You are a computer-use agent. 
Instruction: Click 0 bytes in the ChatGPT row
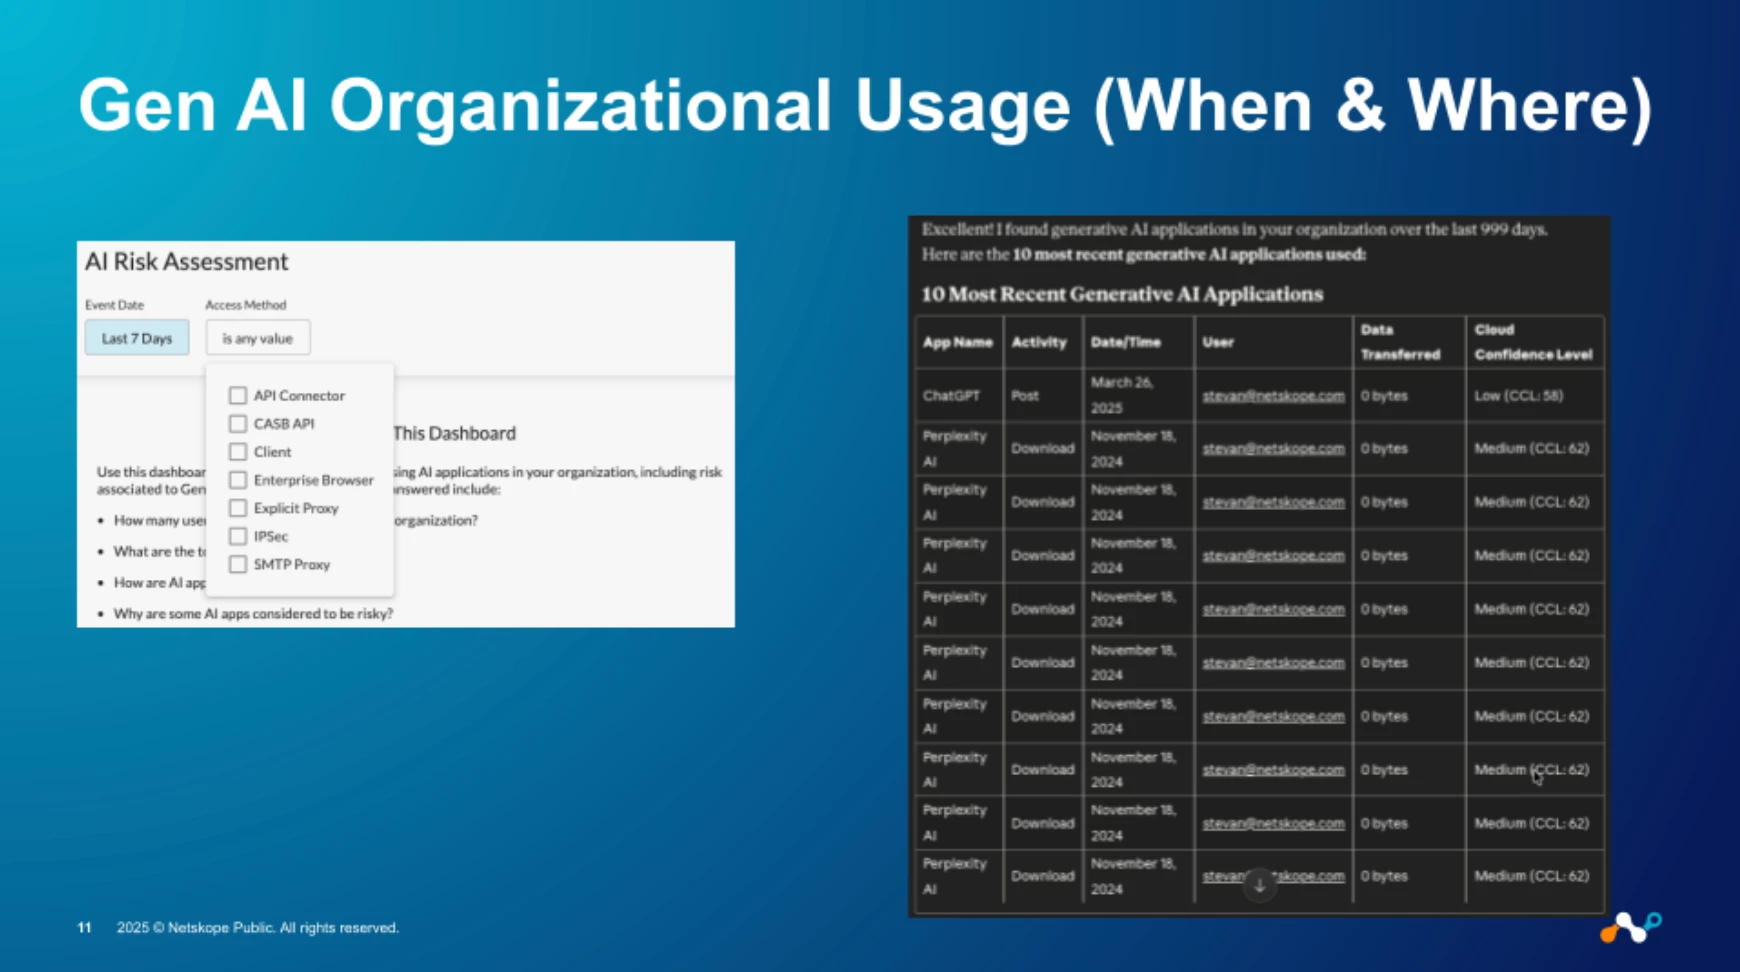pyautogui.click(x=1384, y=396)
